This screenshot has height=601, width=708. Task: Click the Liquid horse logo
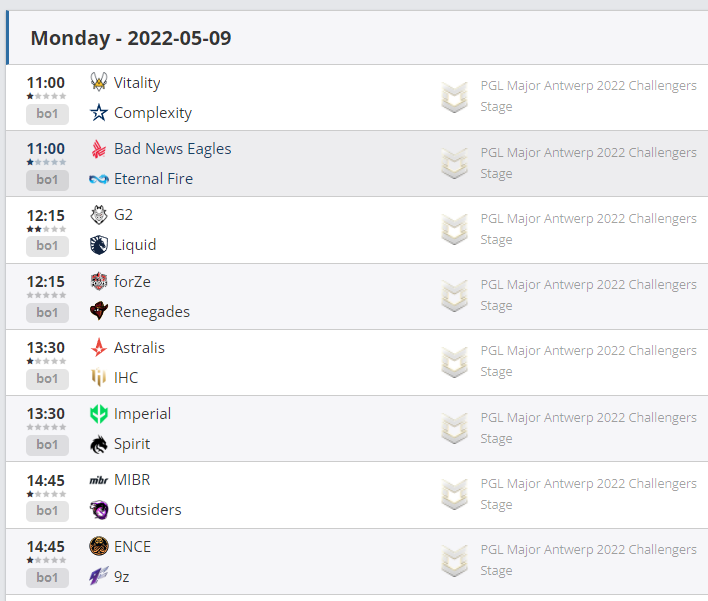click(98, 245)
